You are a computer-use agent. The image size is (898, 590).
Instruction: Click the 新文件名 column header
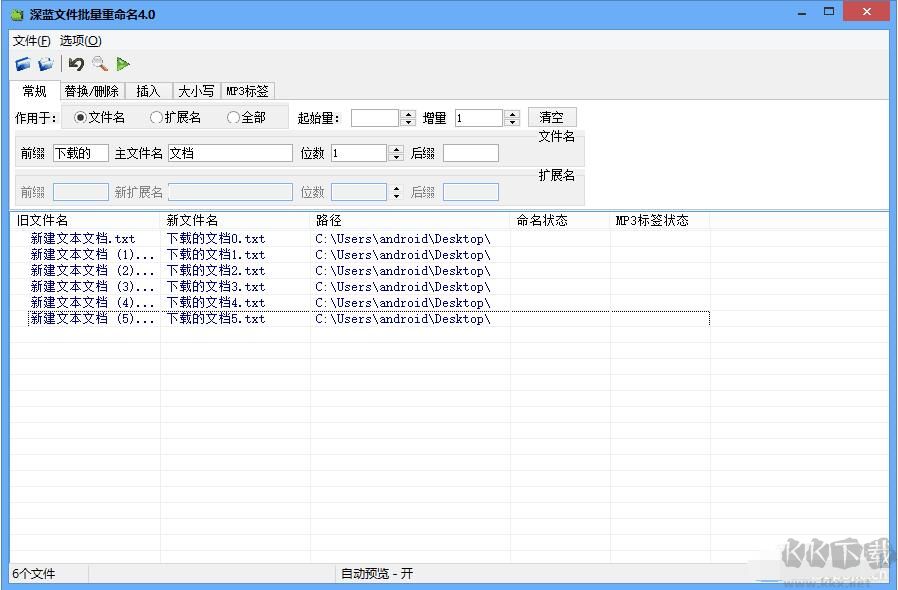click(235, 221)
